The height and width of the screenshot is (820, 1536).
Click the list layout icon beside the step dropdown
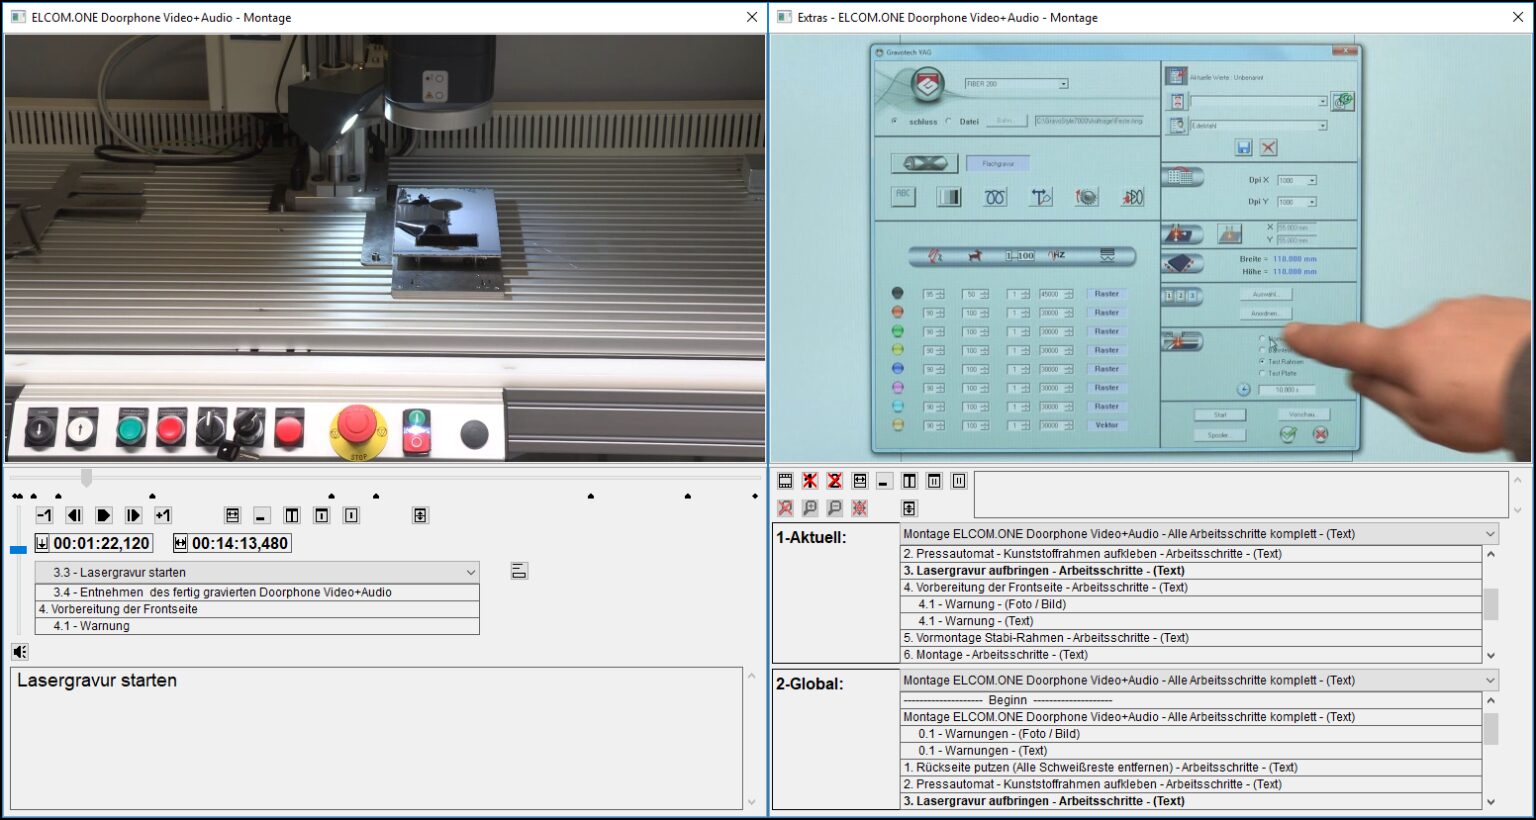(519, 572)
